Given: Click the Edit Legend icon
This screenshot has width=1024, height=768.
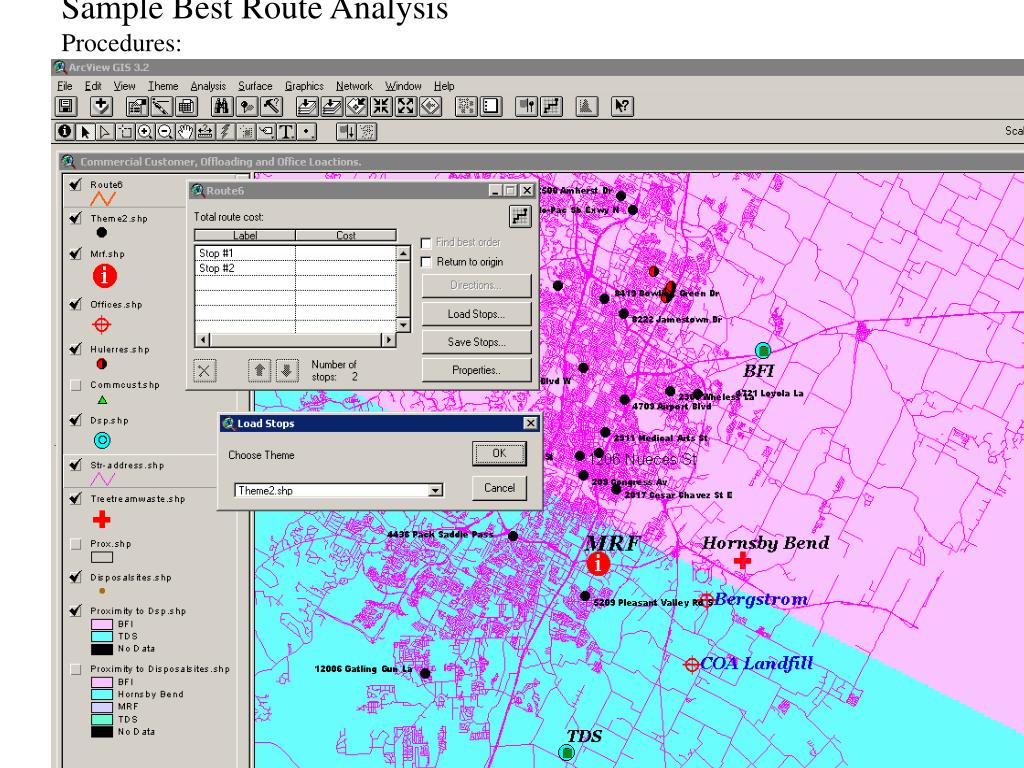Looking at the screenshot, I should coord(161,106).
